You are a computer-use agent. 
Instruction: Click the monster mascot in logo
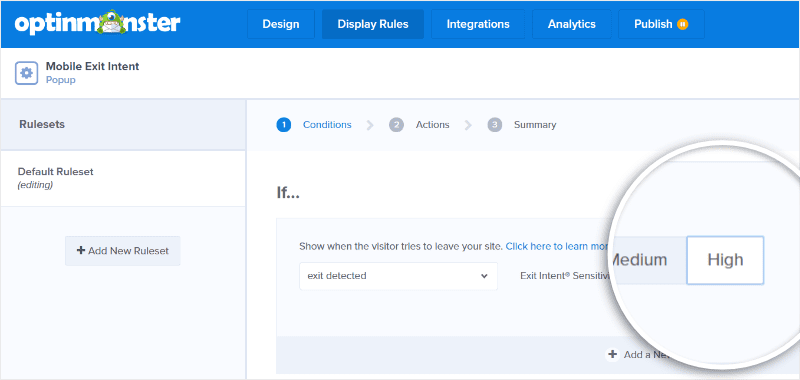(109, 22)
